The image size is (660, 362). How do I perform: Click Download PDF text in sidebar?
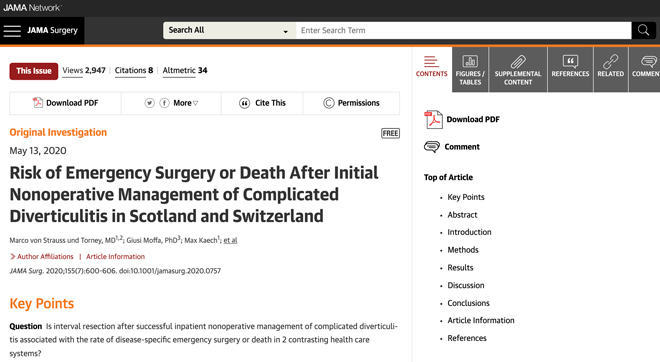473,120
